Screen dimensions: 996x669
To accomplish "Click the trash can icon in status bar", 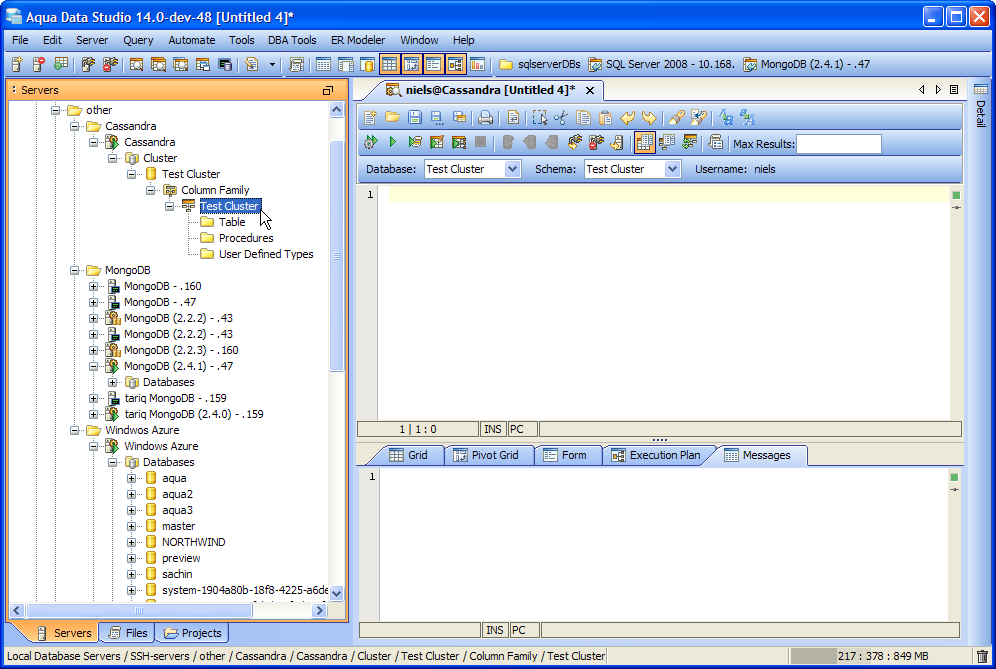I will click(x=982, y=656).
